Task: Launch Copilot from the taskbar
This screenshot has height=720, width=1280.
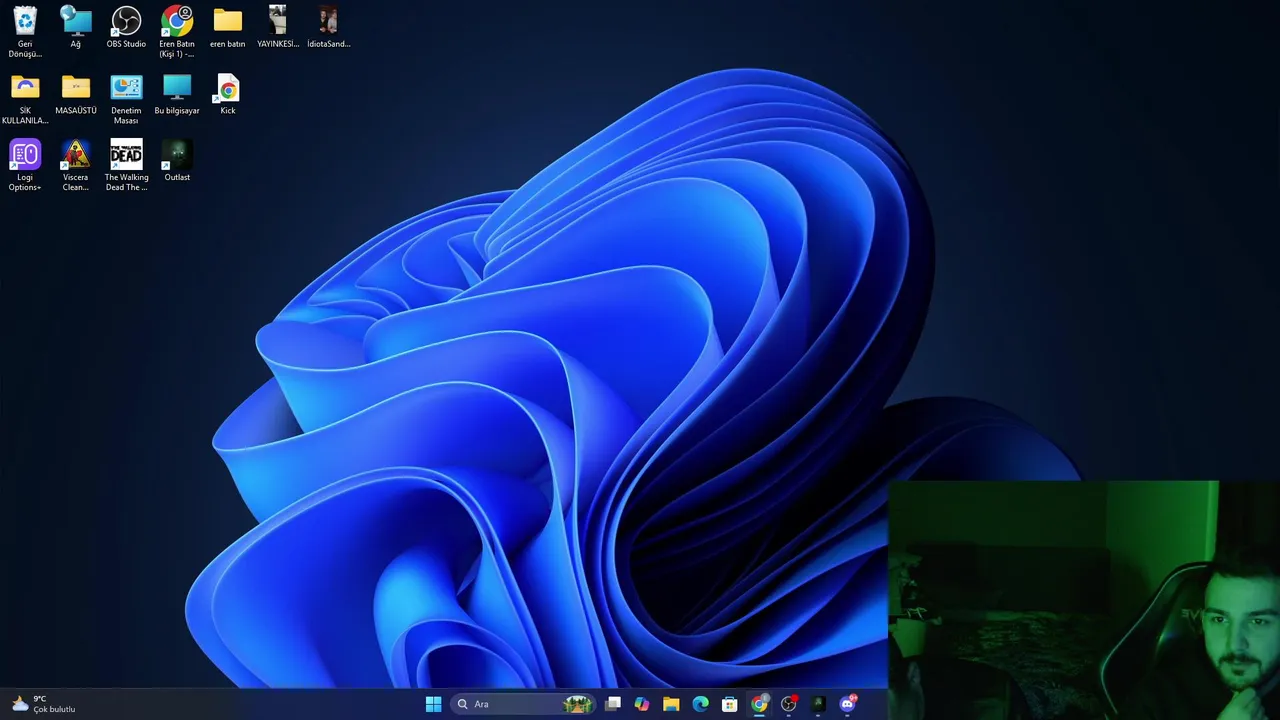Action: coord(642,704)
